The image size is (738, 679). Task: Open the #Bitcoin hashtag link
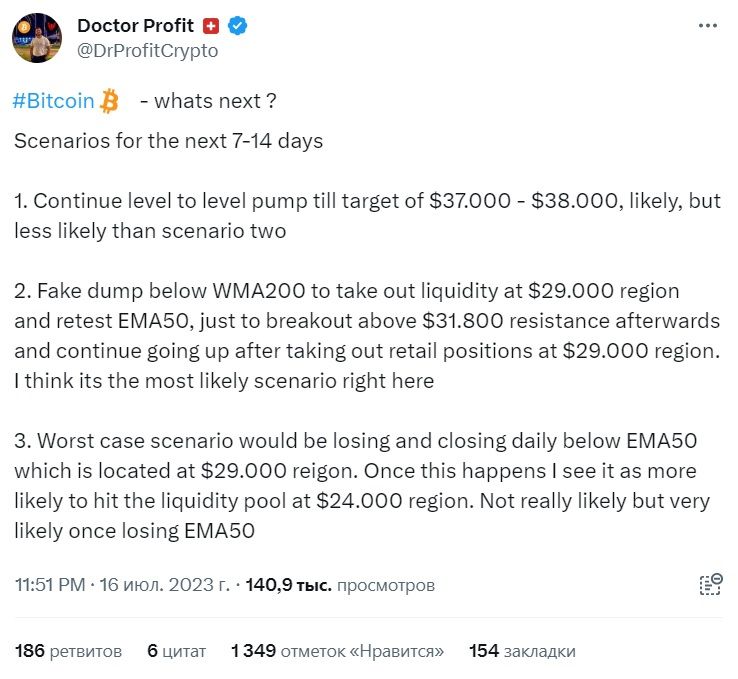(x=54, y=101)
